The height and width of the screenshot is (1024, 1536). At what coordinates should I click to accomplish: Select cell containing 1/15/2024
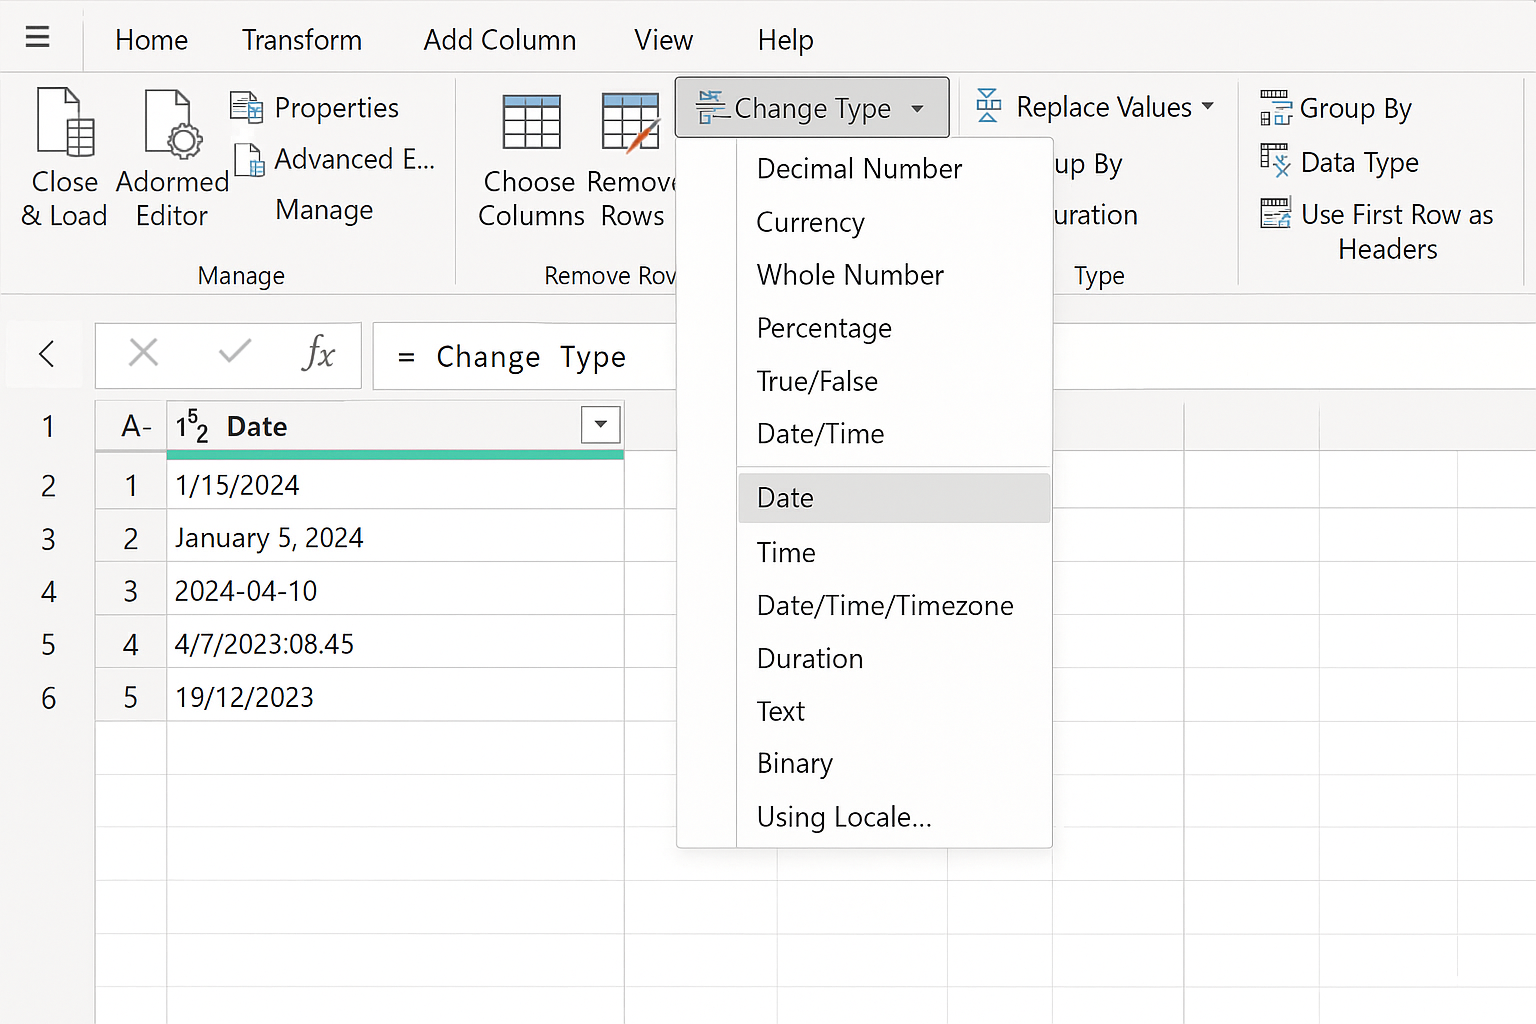pos(395,485)
